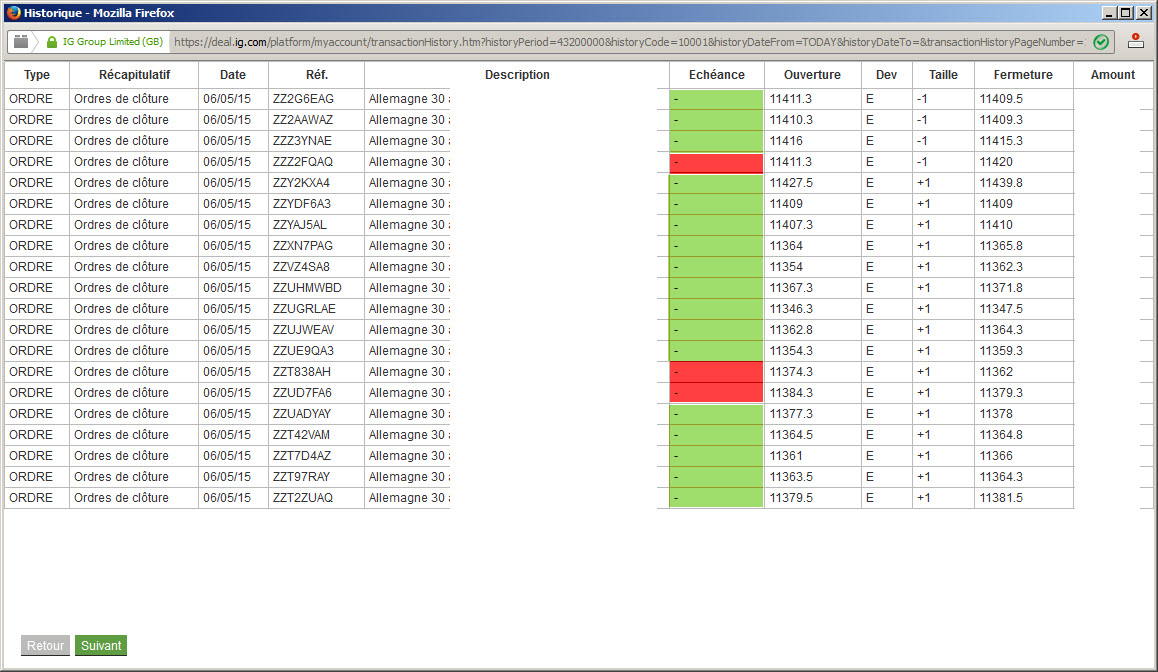Click the site identity panel icon
This screenshot has height=672, width=1158.
point(21,42)
